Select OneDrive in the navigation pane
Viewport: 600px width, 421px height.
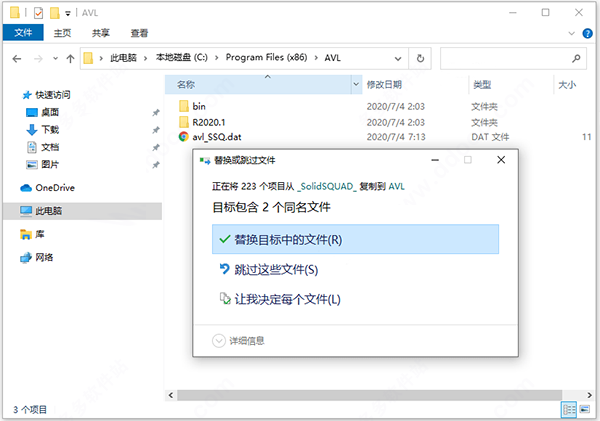54,187
